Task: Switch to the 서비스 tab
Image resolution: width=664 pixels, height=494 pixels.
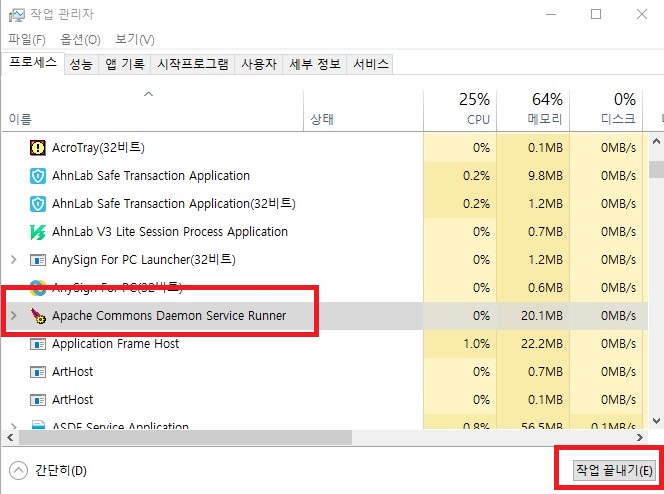Action: 371,64
